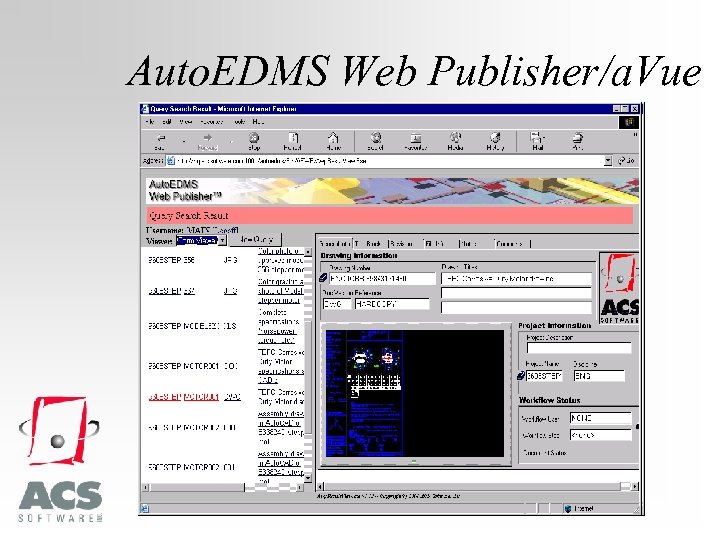720x540 pixels.
Task: Click the Internet Explorer logo at the menu bar's end
Action: pyautogui.click(x=629, y=122)
